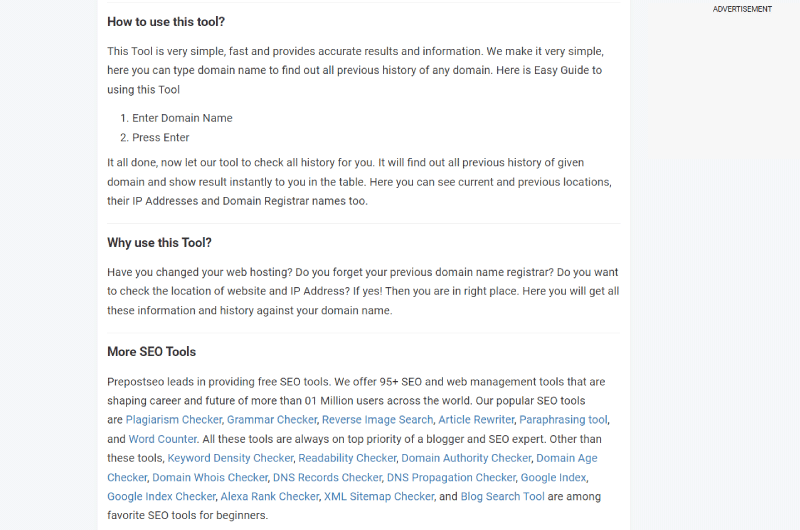The width and height of the screenshot is (800, 530).
Task: Open the Grammar Checker link
Action: (x=272, y=420)
